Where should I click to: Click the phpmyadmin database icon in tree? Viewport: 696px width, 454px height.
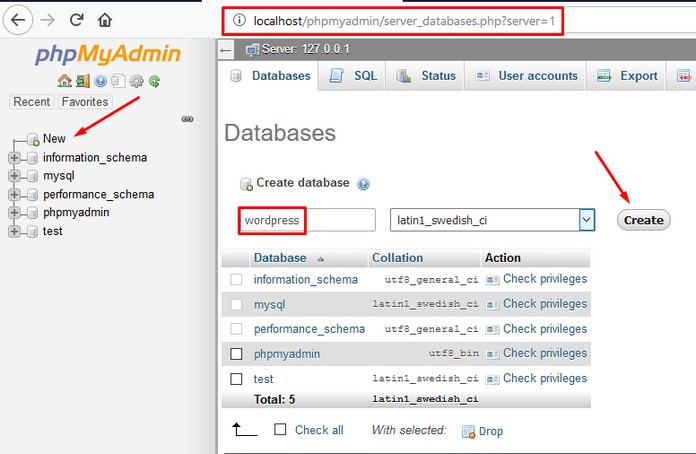[32, 213]
